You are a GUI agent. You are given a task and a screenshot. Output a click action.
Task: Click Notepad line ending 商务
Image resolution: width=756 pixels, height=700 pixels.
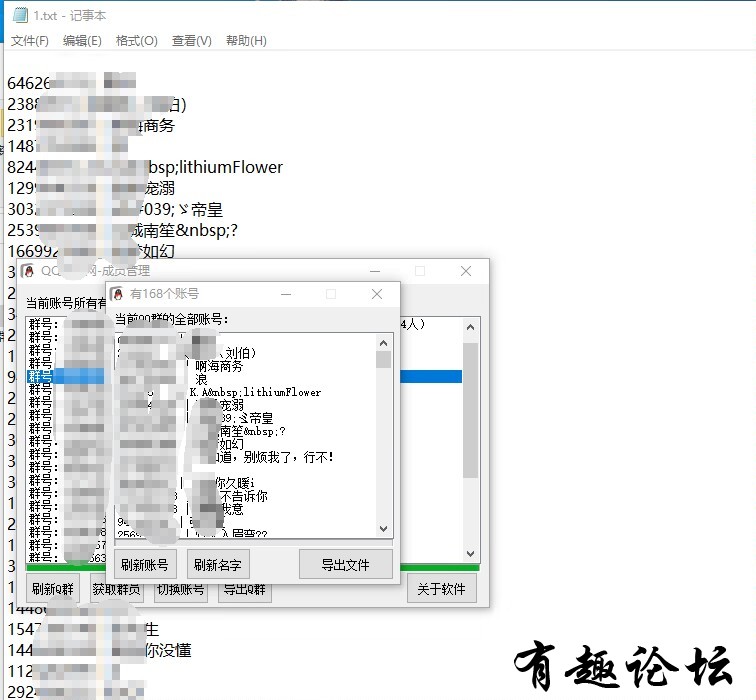(91, 125)
